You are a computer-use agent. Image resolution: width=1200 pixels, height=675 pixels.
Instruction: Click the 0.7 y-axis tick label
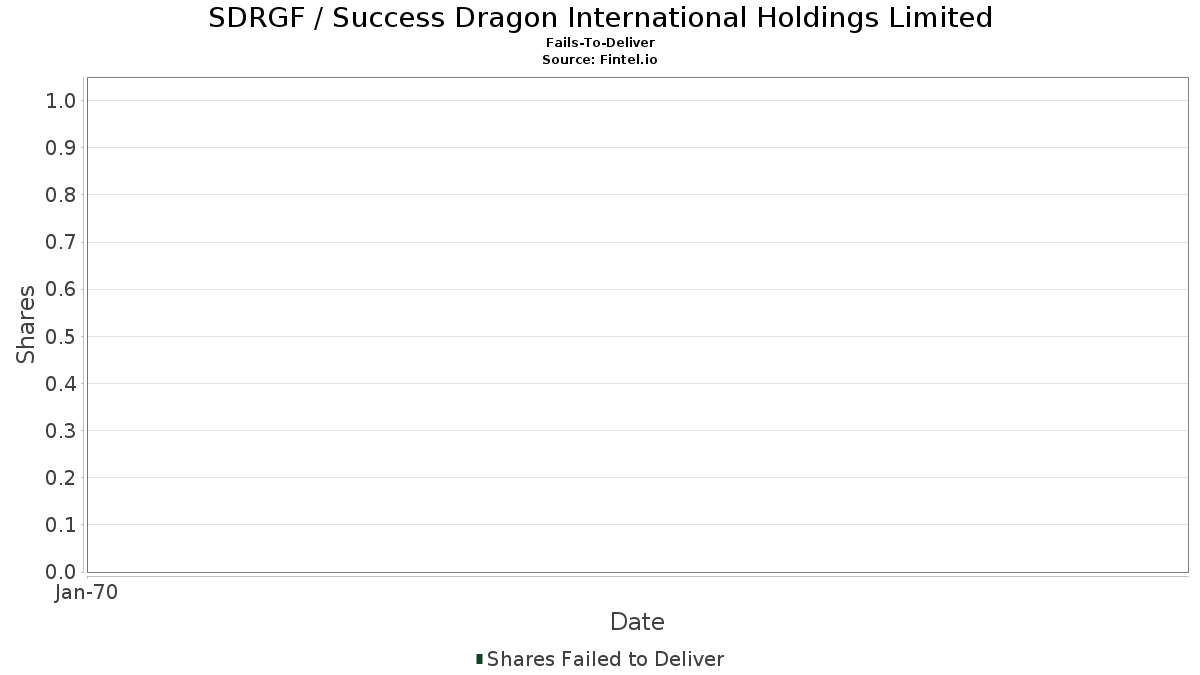(61, 242)
